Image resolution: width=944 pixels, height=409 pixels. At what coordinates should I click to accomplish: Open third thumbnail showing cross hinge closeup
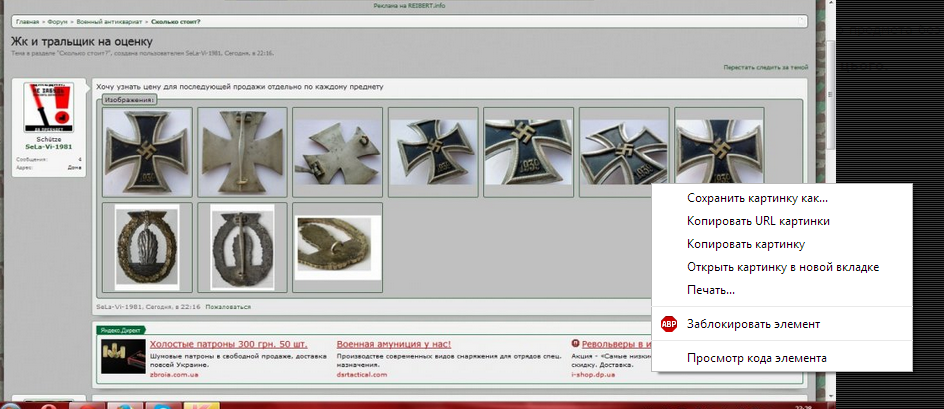(x=338, y=152)
